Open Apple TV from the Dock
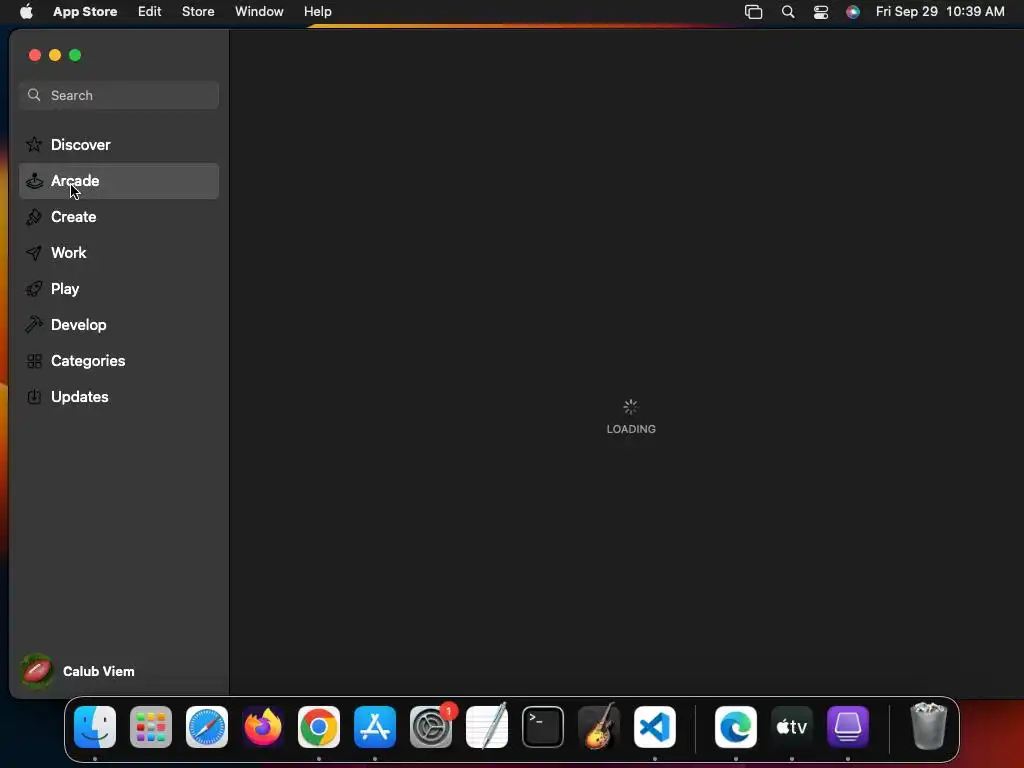 coord(792,727)
